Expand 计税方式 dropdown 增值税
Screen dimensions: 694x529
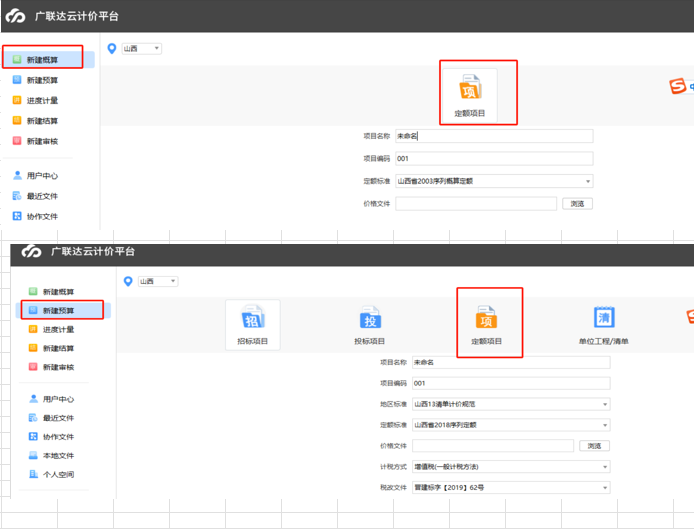[511, 467]
